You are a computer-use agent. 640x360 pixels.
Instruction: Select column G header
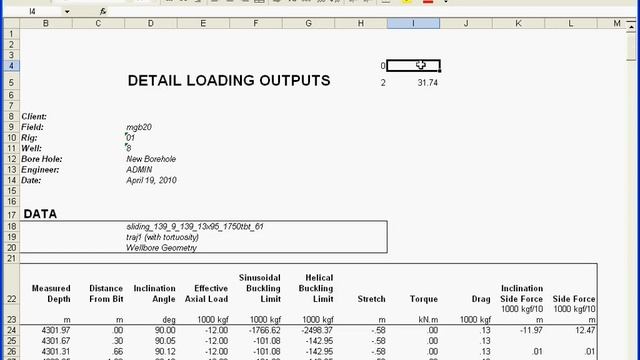308,24
